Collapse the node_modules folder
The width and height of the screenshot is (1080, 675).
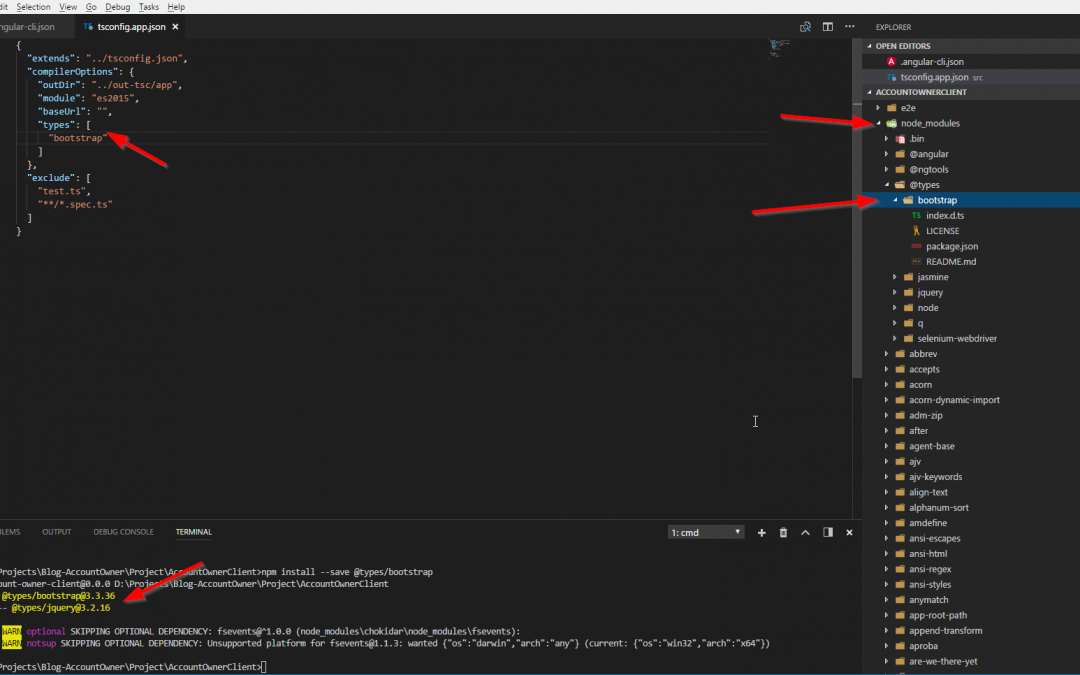879,124
